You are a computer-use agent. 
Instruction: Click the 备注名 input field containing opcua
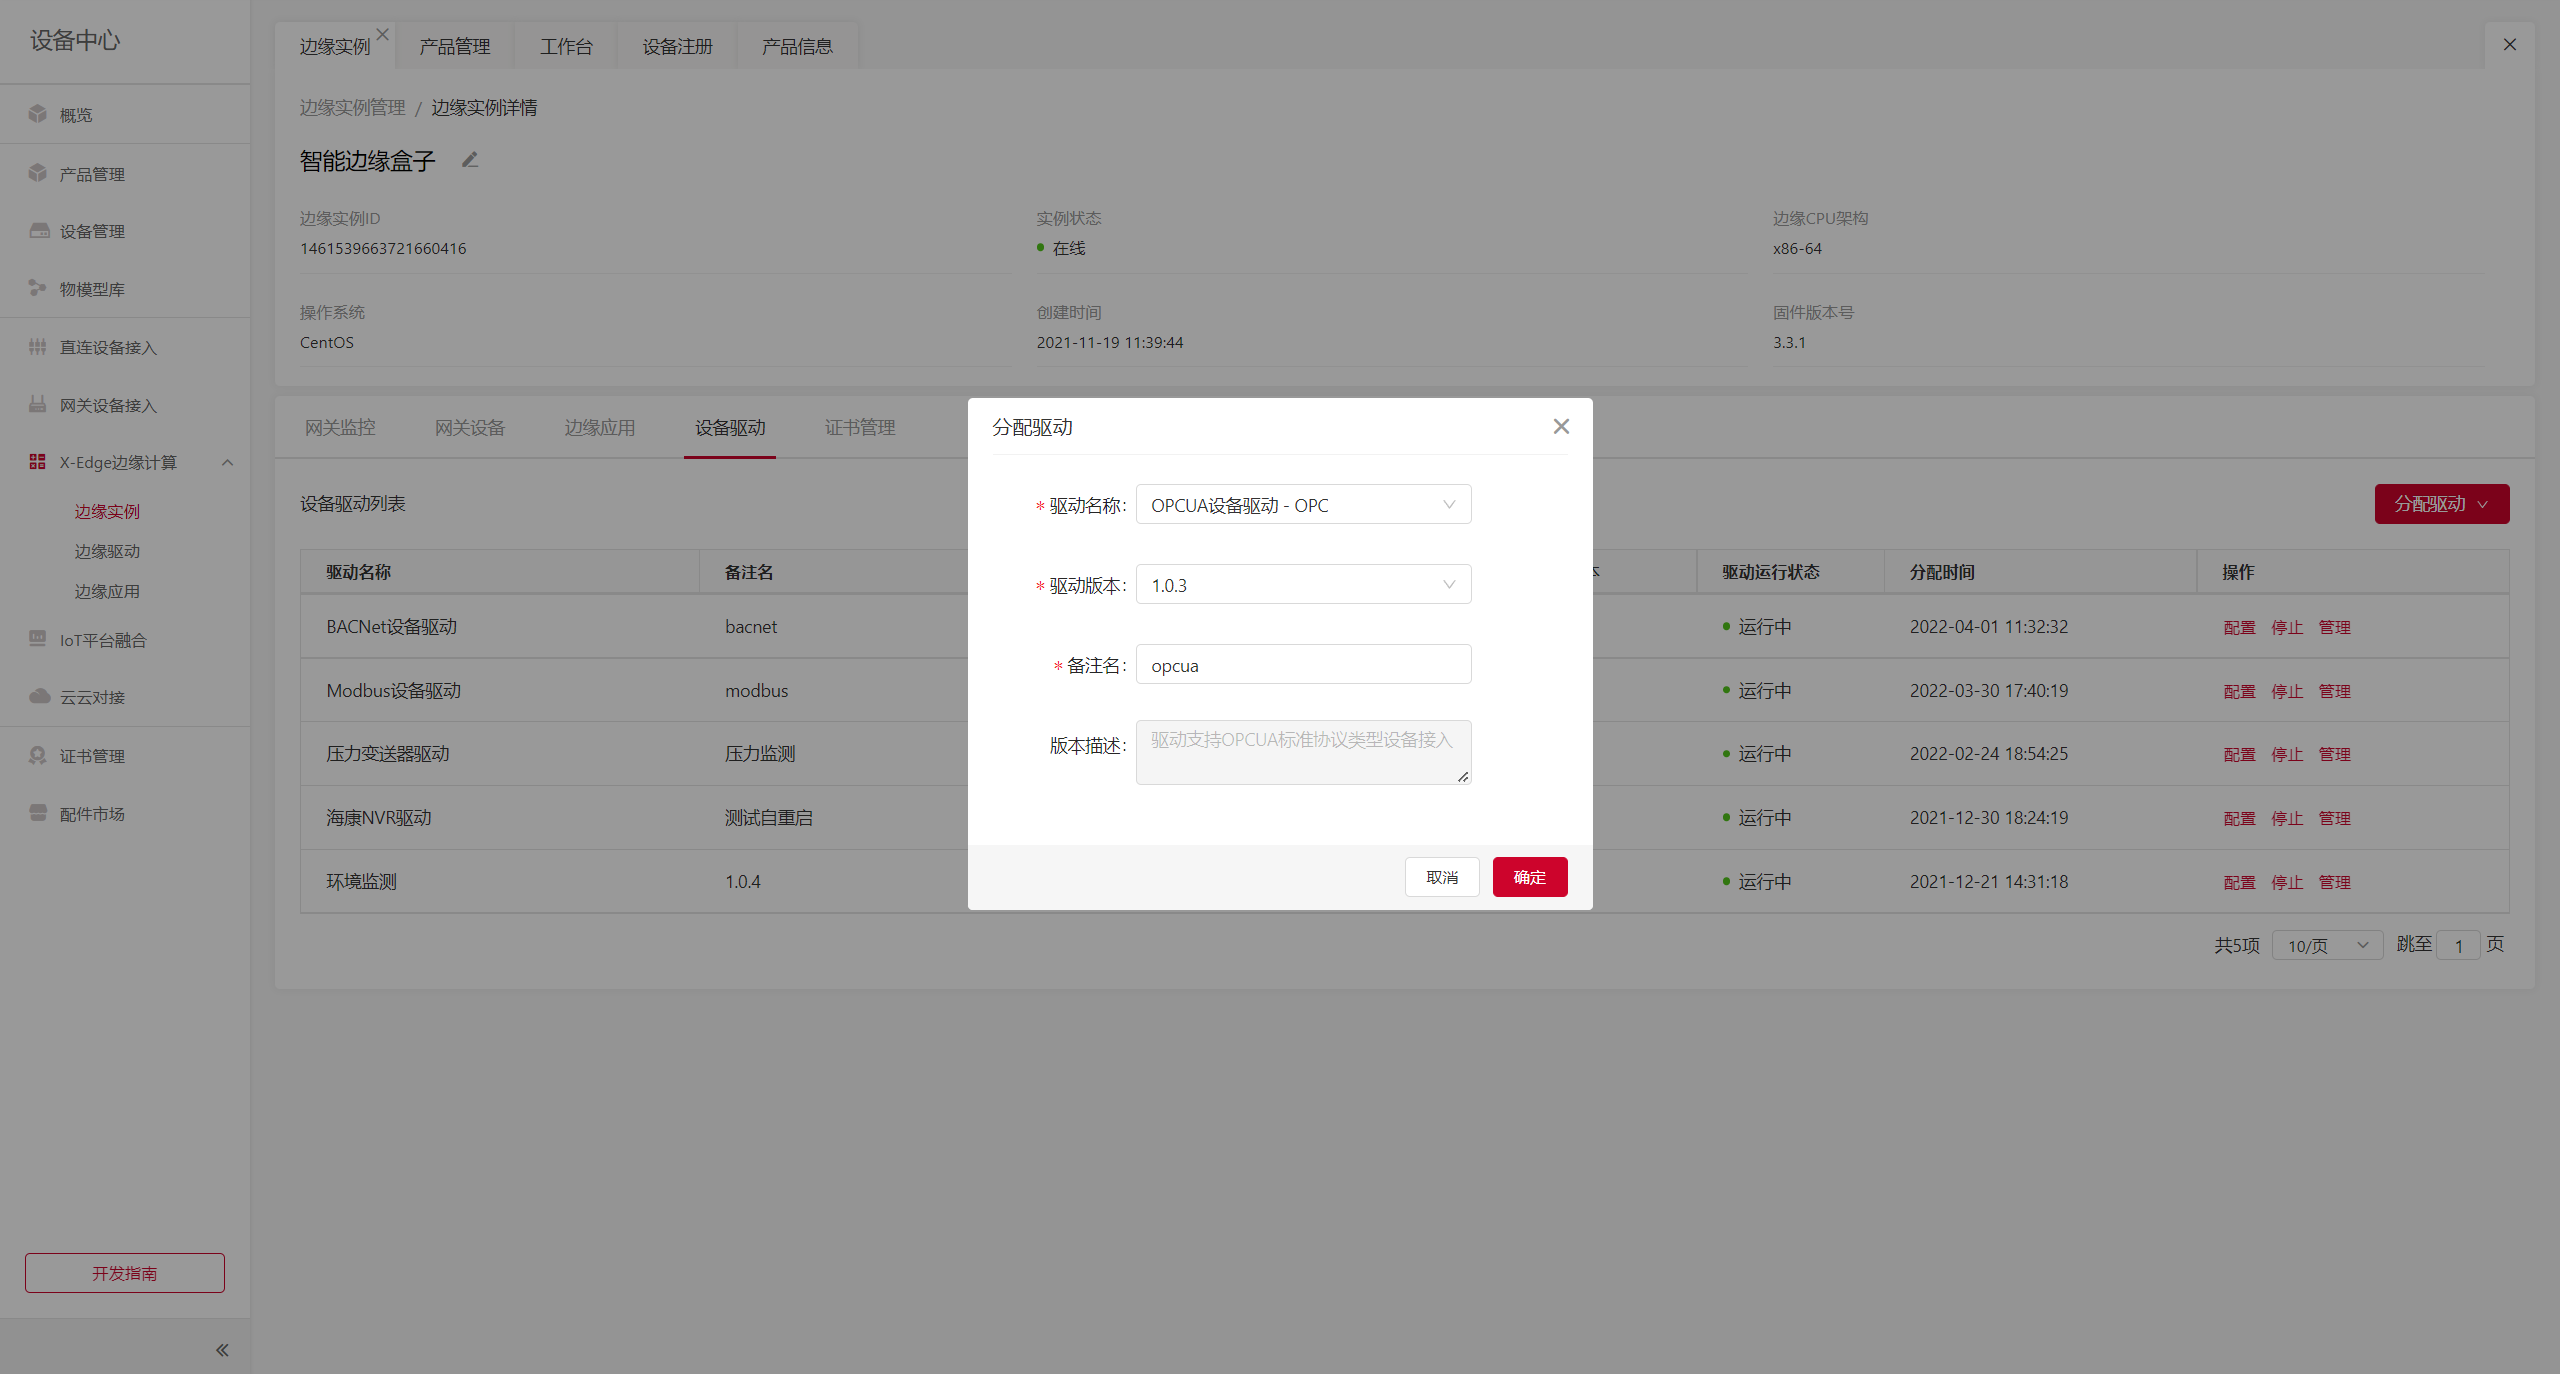click(1303, 665)
